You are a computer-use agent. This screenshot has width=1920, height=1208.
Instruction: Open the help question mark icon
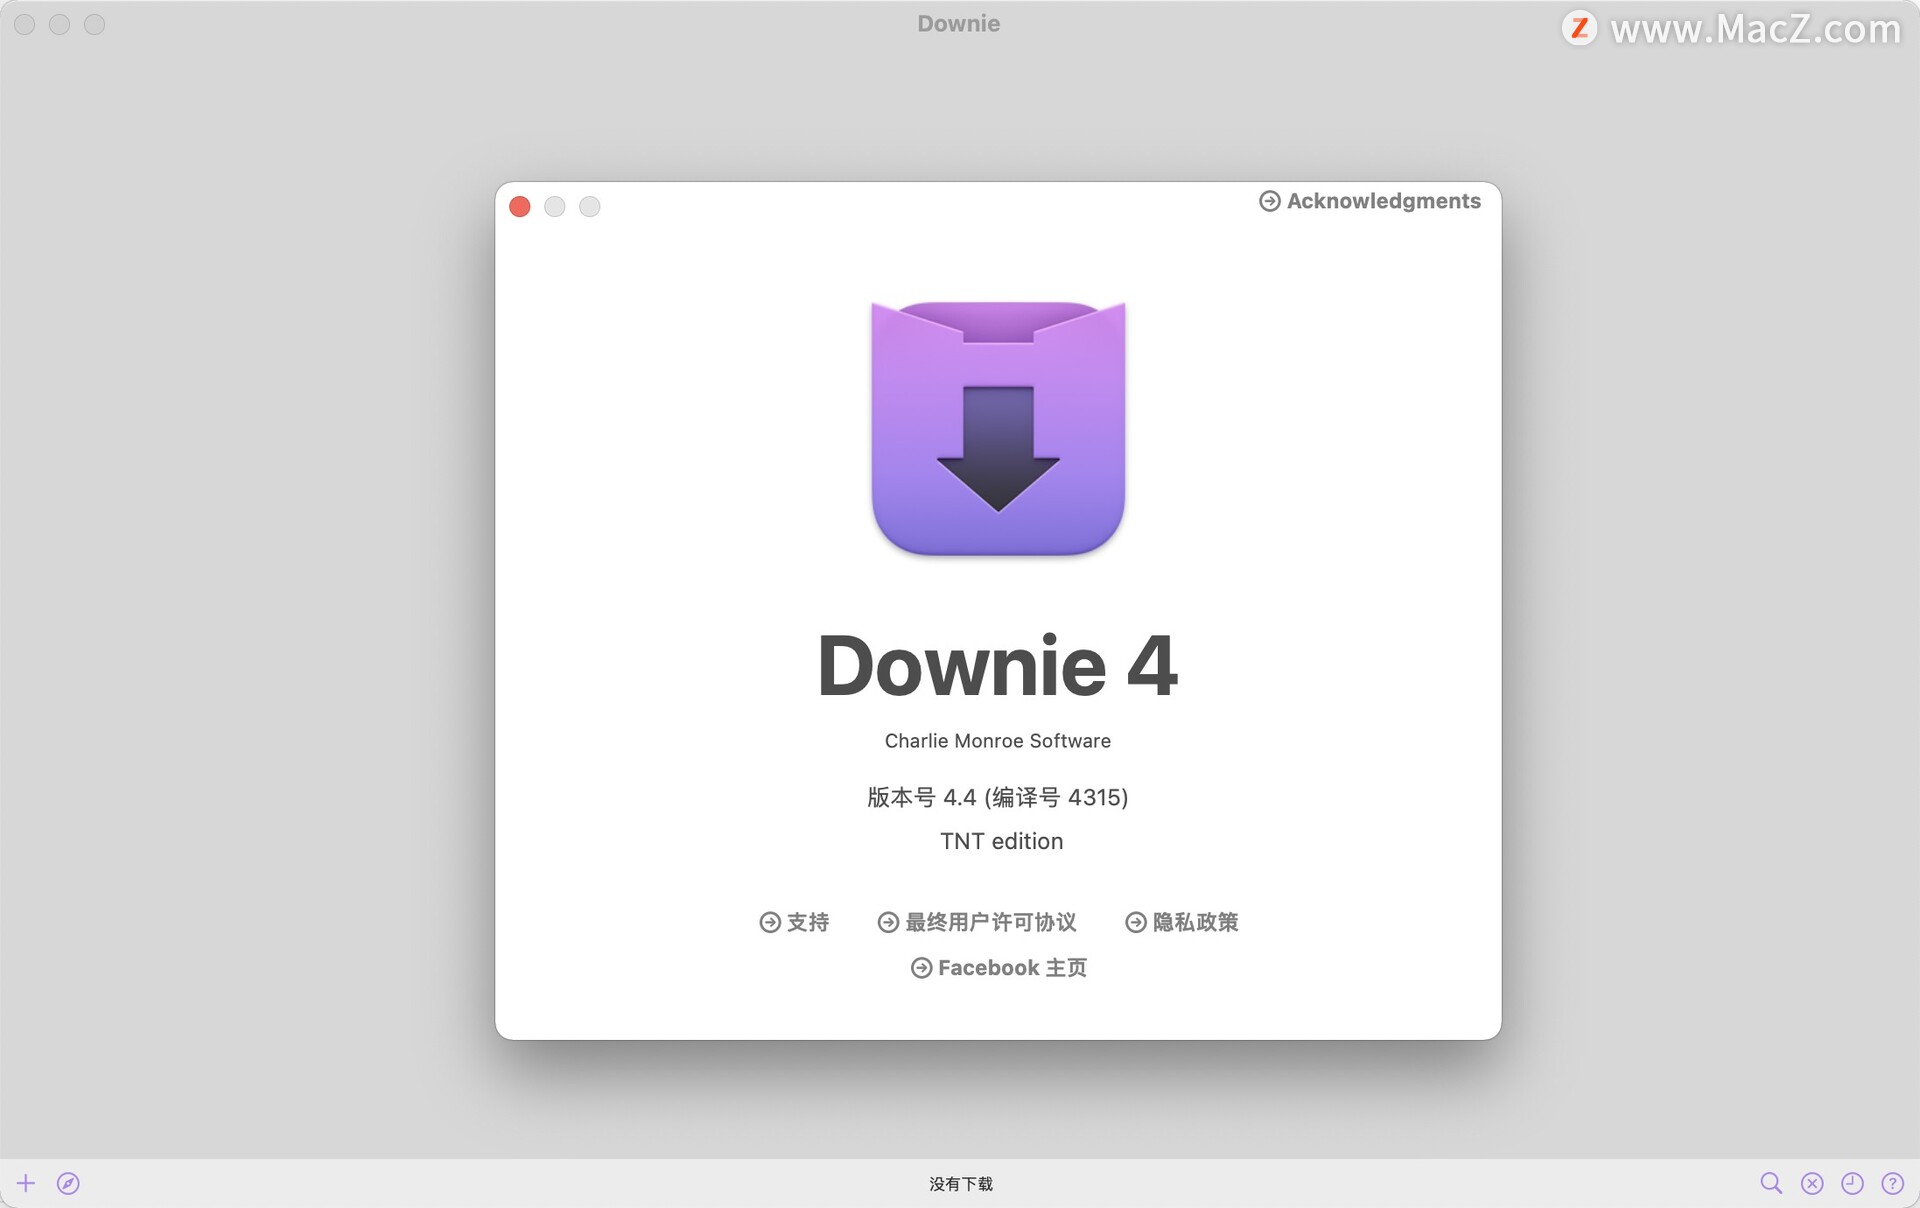click(1892, 1183)
